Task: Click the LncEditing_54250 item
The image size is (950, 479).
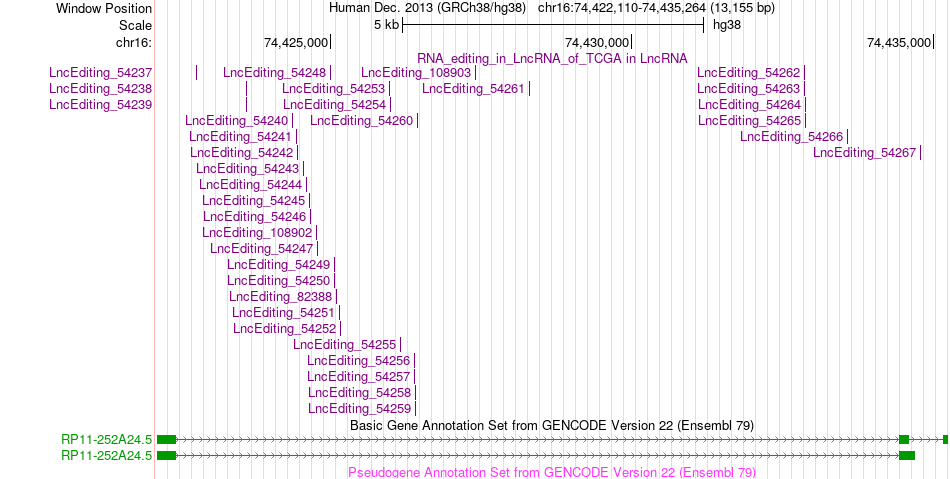Action: [x=279, y=280]
